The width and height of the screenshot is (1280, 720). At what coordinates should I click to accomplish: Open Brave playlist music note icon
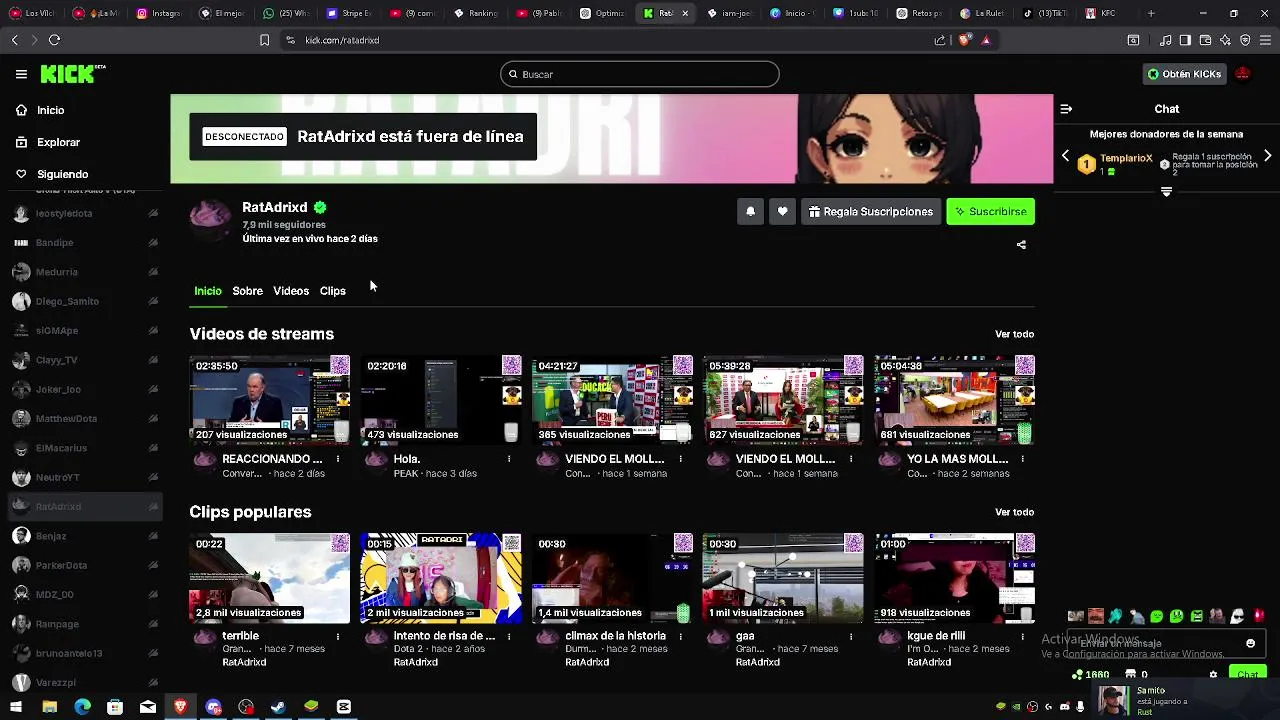pos(1165,40)
